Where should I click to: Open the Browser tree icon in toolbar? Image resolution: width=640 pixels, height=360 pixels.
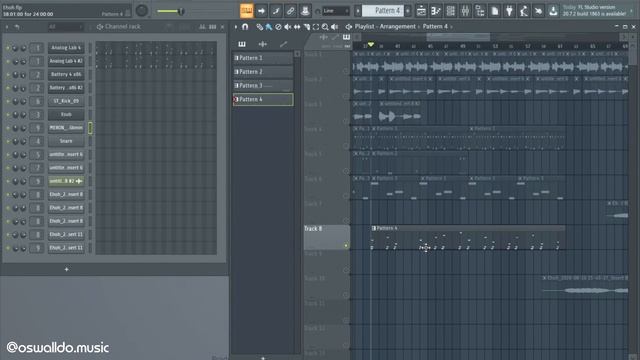tap(480, 11)
